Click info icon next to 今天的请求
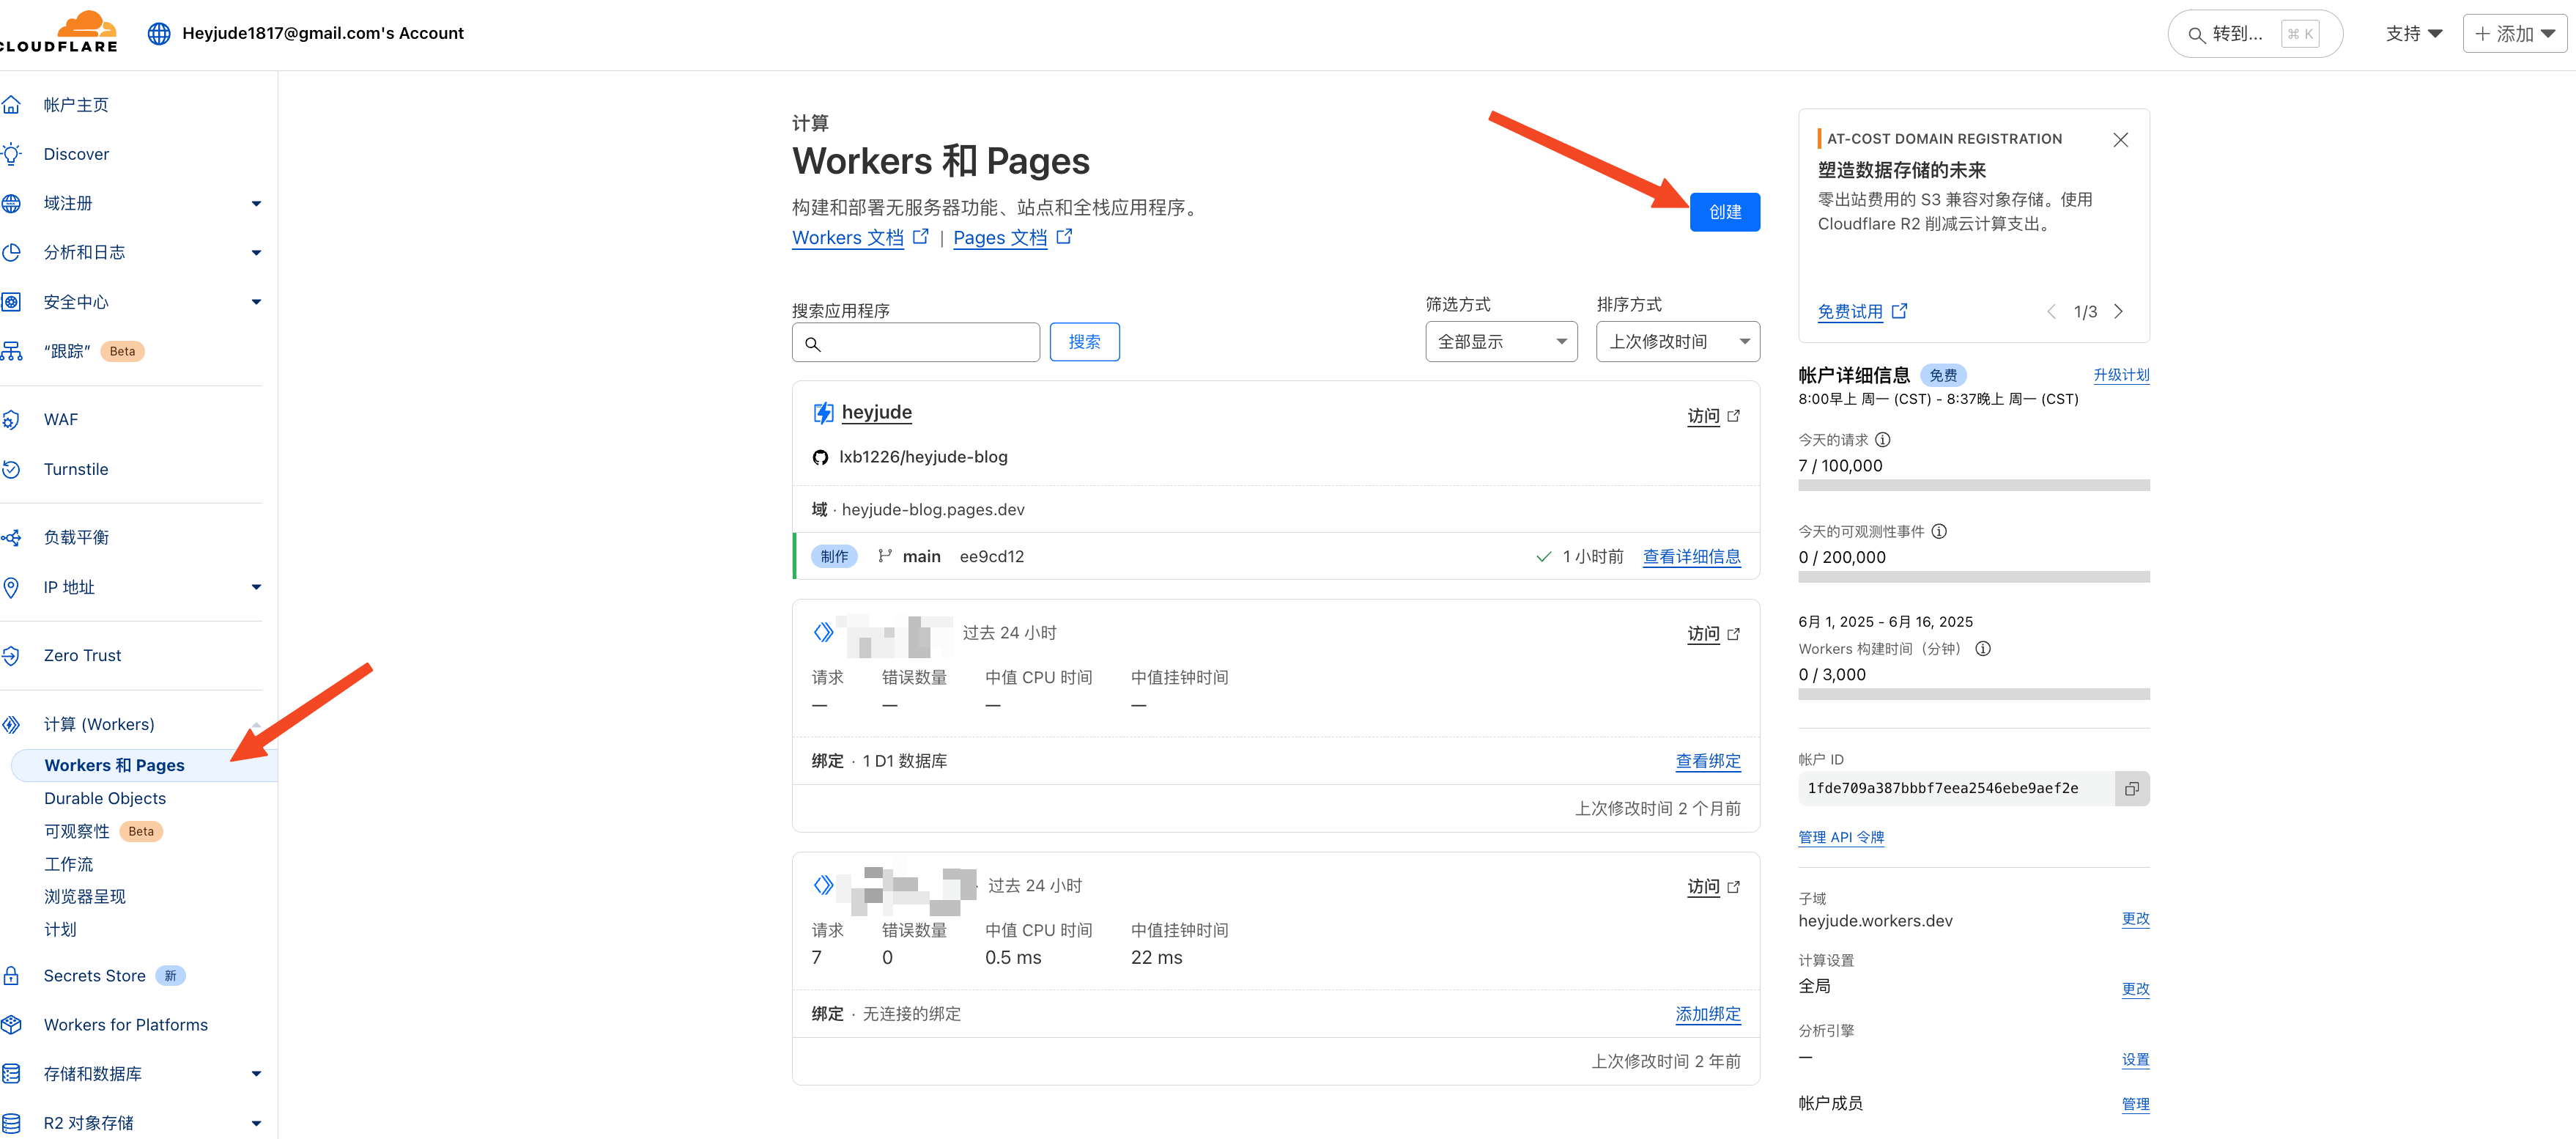The image size is (2576, 1139). click(x=1883, y=439)
